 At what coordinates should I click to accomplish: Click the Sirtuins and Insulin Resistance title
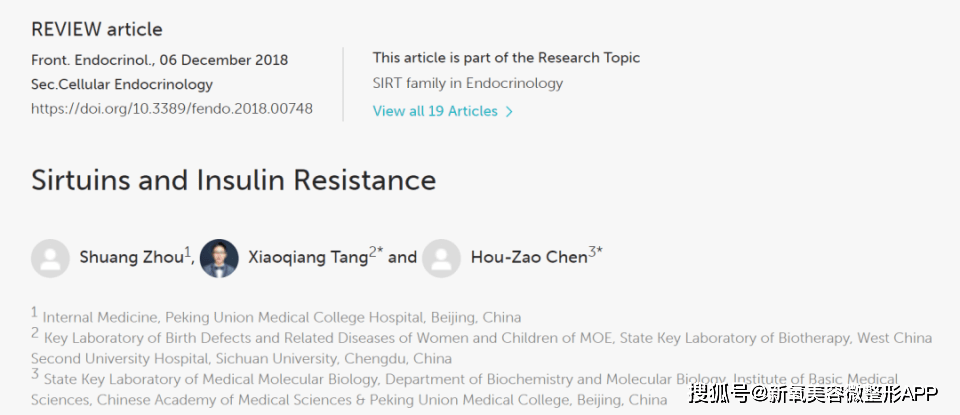(233, 180)
